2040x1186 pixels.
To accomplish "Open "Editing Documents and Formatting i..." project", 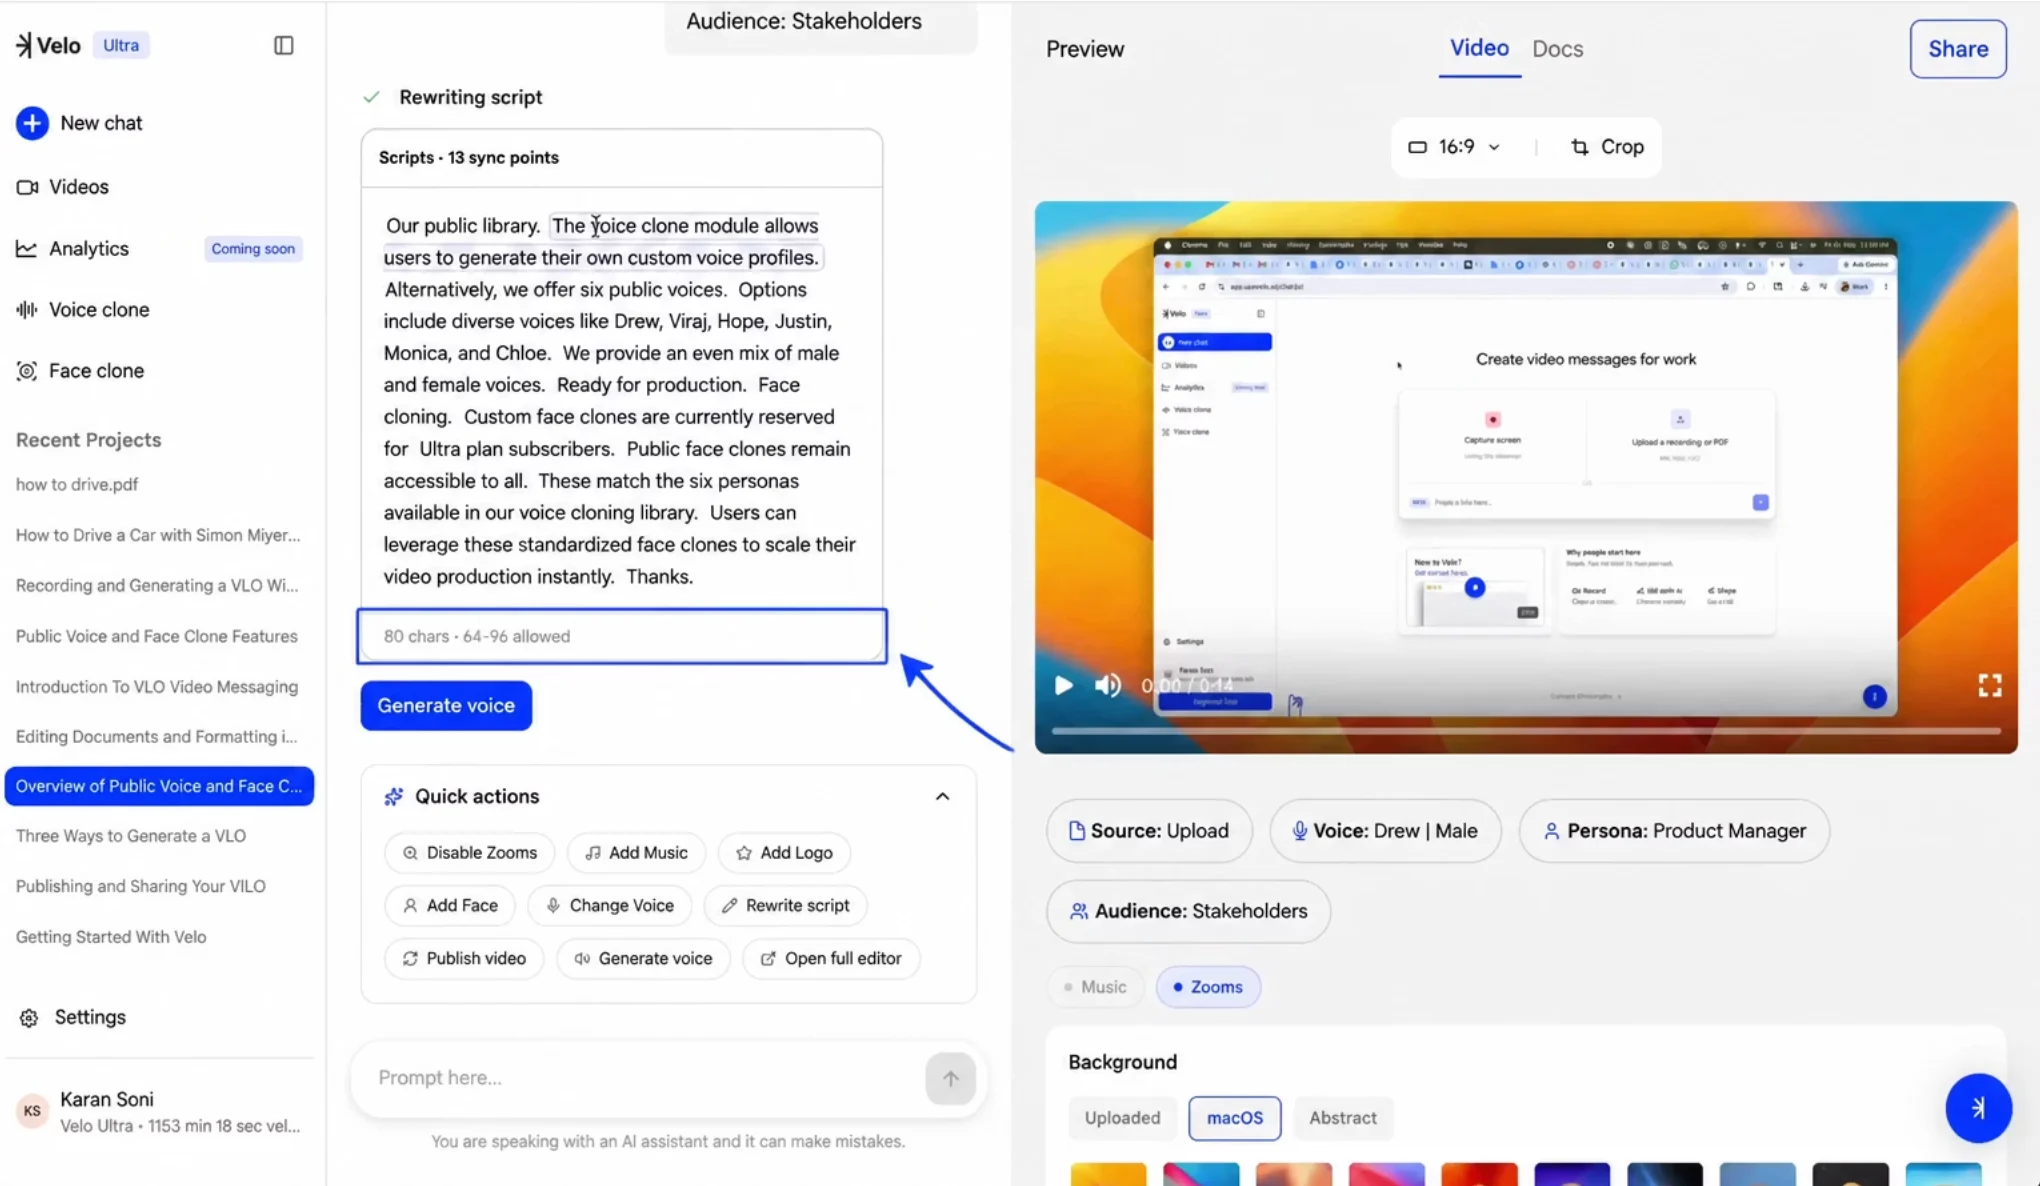I will pyautogui.click(x=157, y=737).
